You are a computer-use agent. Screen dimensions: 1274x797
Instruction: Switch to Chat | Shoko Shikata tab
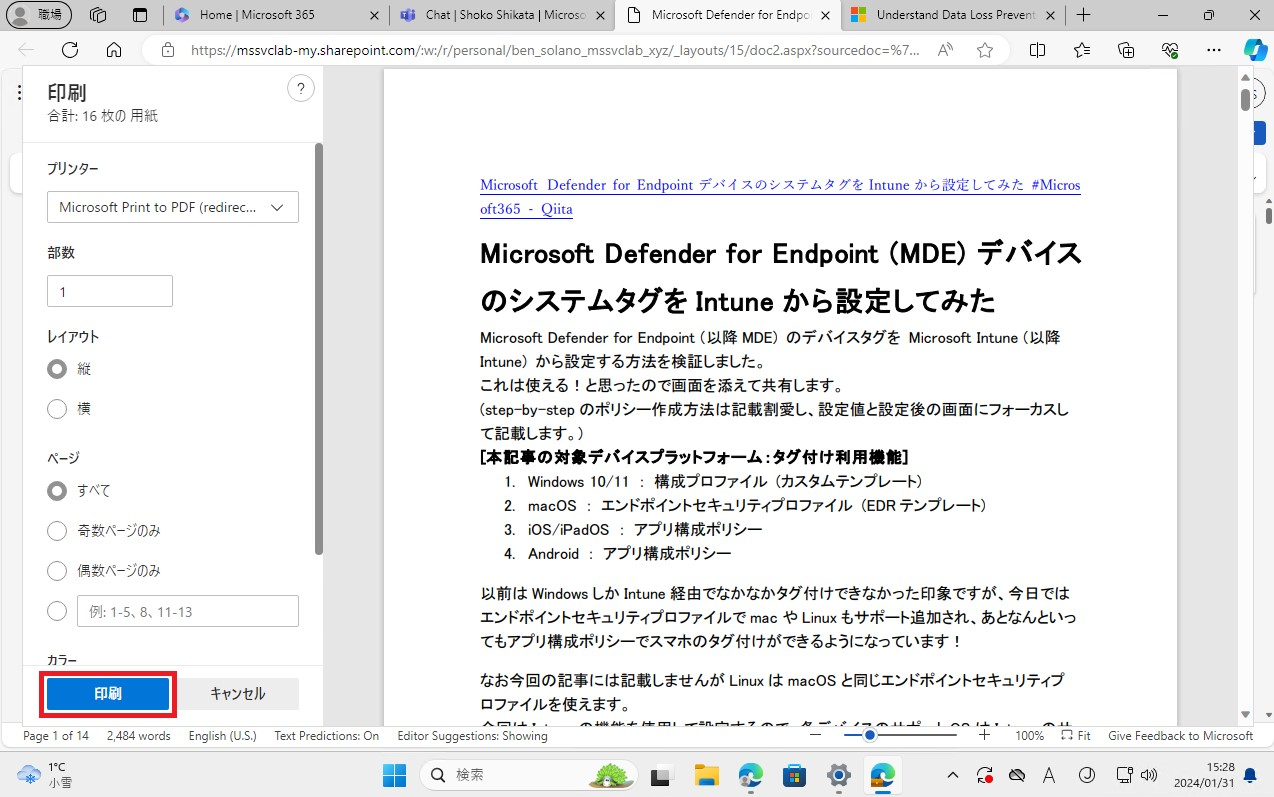pos(501,15)
